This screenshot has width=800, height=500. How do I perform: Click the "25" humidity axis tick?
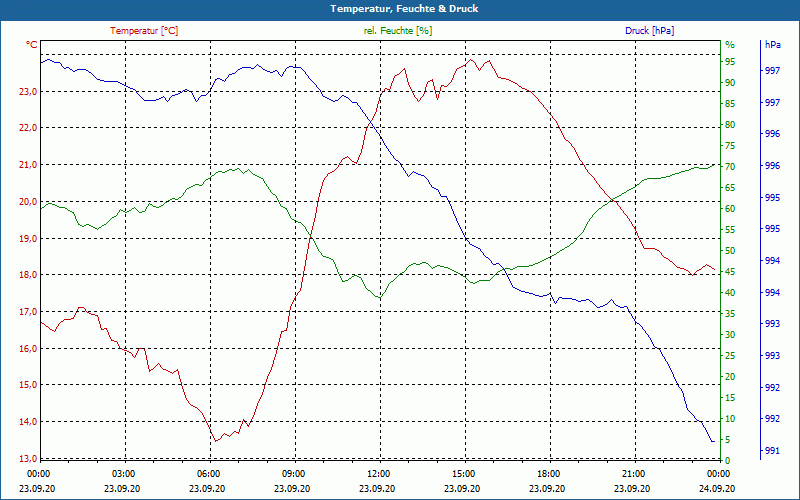pos(730,356)
